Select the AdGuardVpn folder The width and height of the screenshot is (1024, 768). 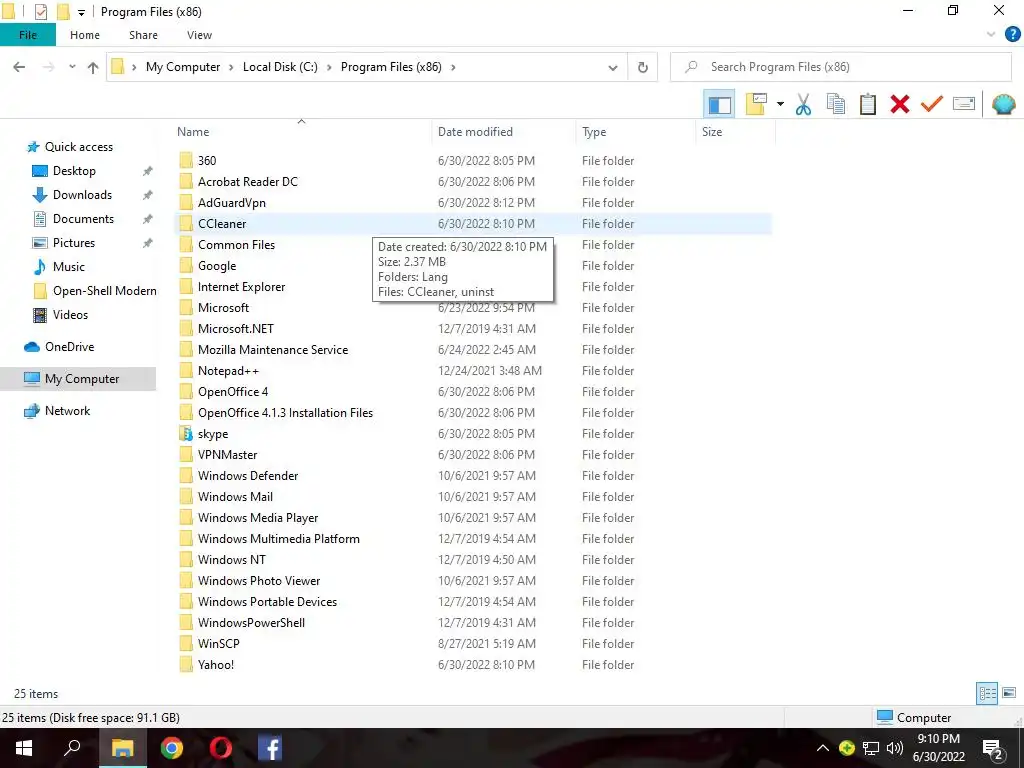click(232, 202)
